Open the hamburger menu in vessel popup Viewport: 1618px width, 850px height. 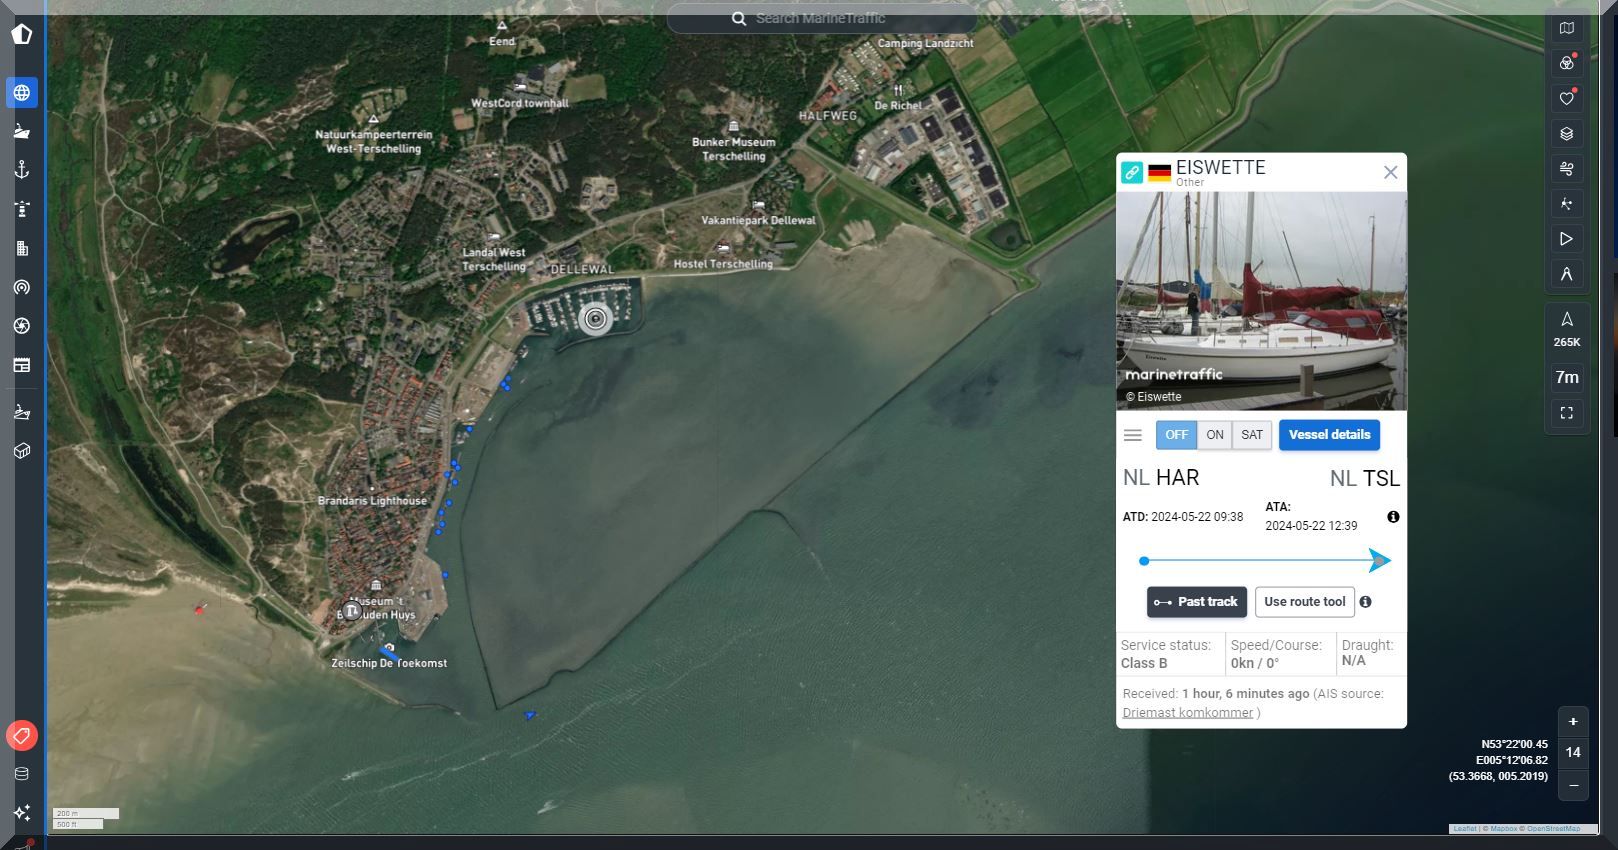coord(1133,435)
